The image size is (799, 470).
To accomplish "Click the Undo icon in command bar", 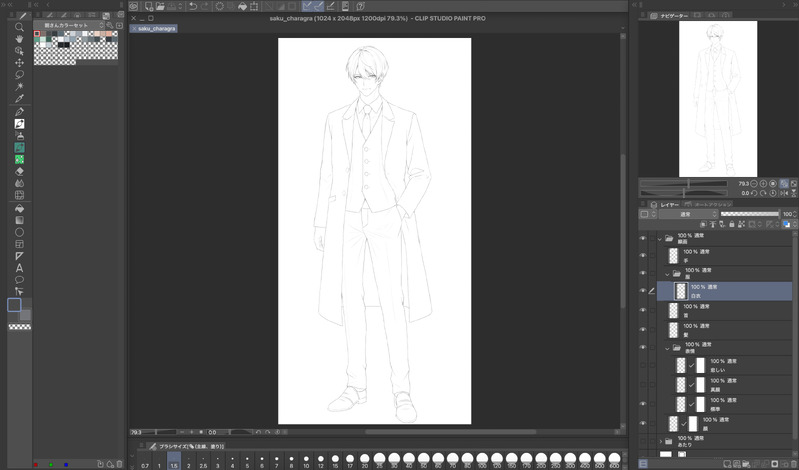I will [x=193, y=6].
